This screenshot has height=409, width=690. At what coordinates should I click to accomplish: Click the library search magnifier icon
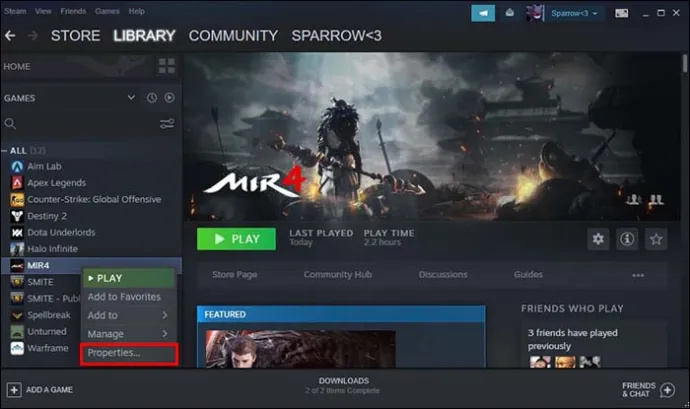(10, 124)
